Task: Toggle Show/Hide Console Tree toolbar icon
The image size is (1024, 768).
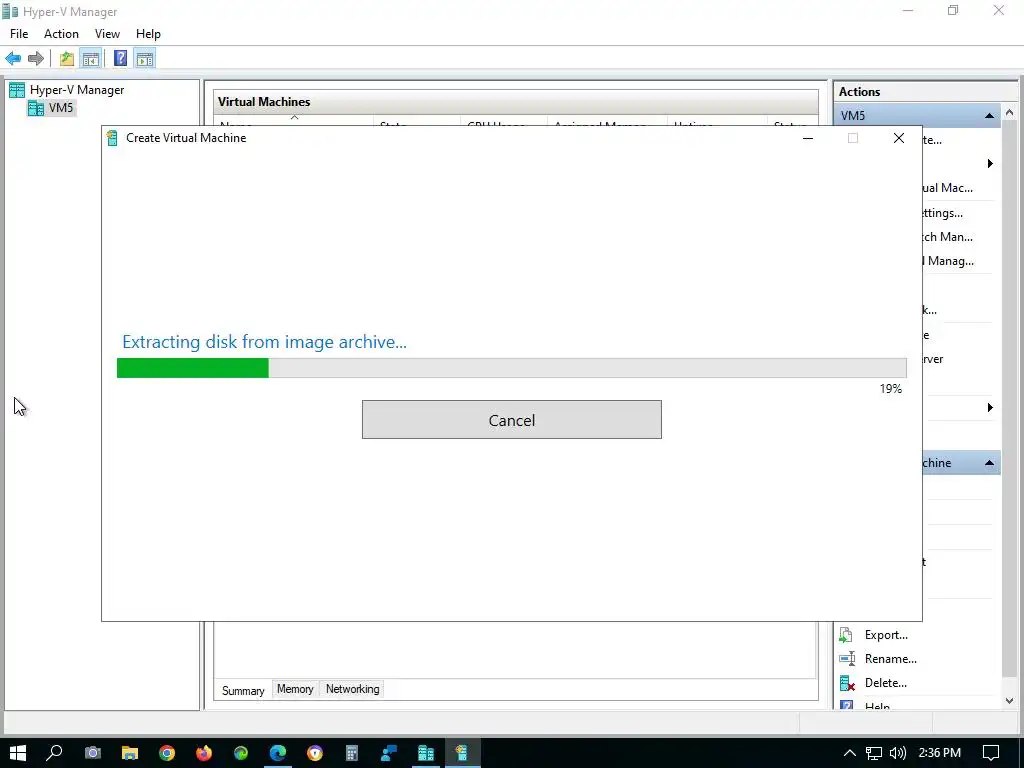Action: click(x=91, y=59)
